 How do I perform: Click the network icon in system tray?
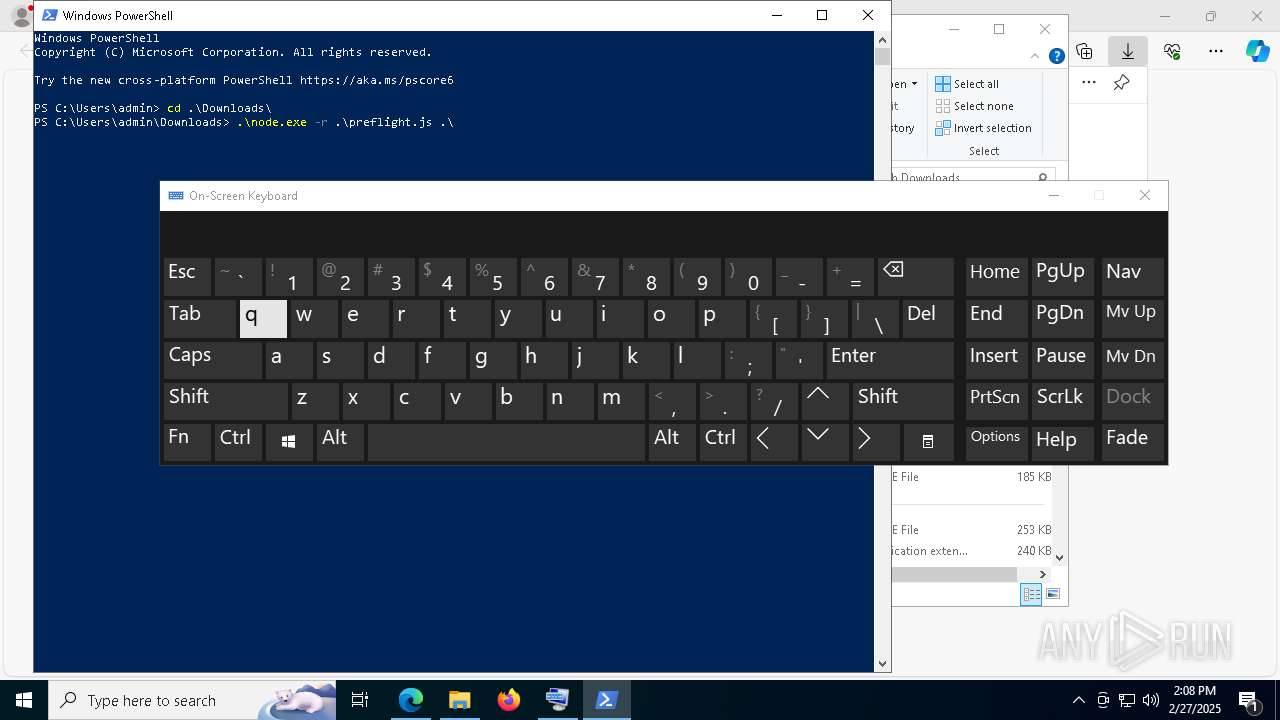pyautogui.click(x=1127, y=700)
